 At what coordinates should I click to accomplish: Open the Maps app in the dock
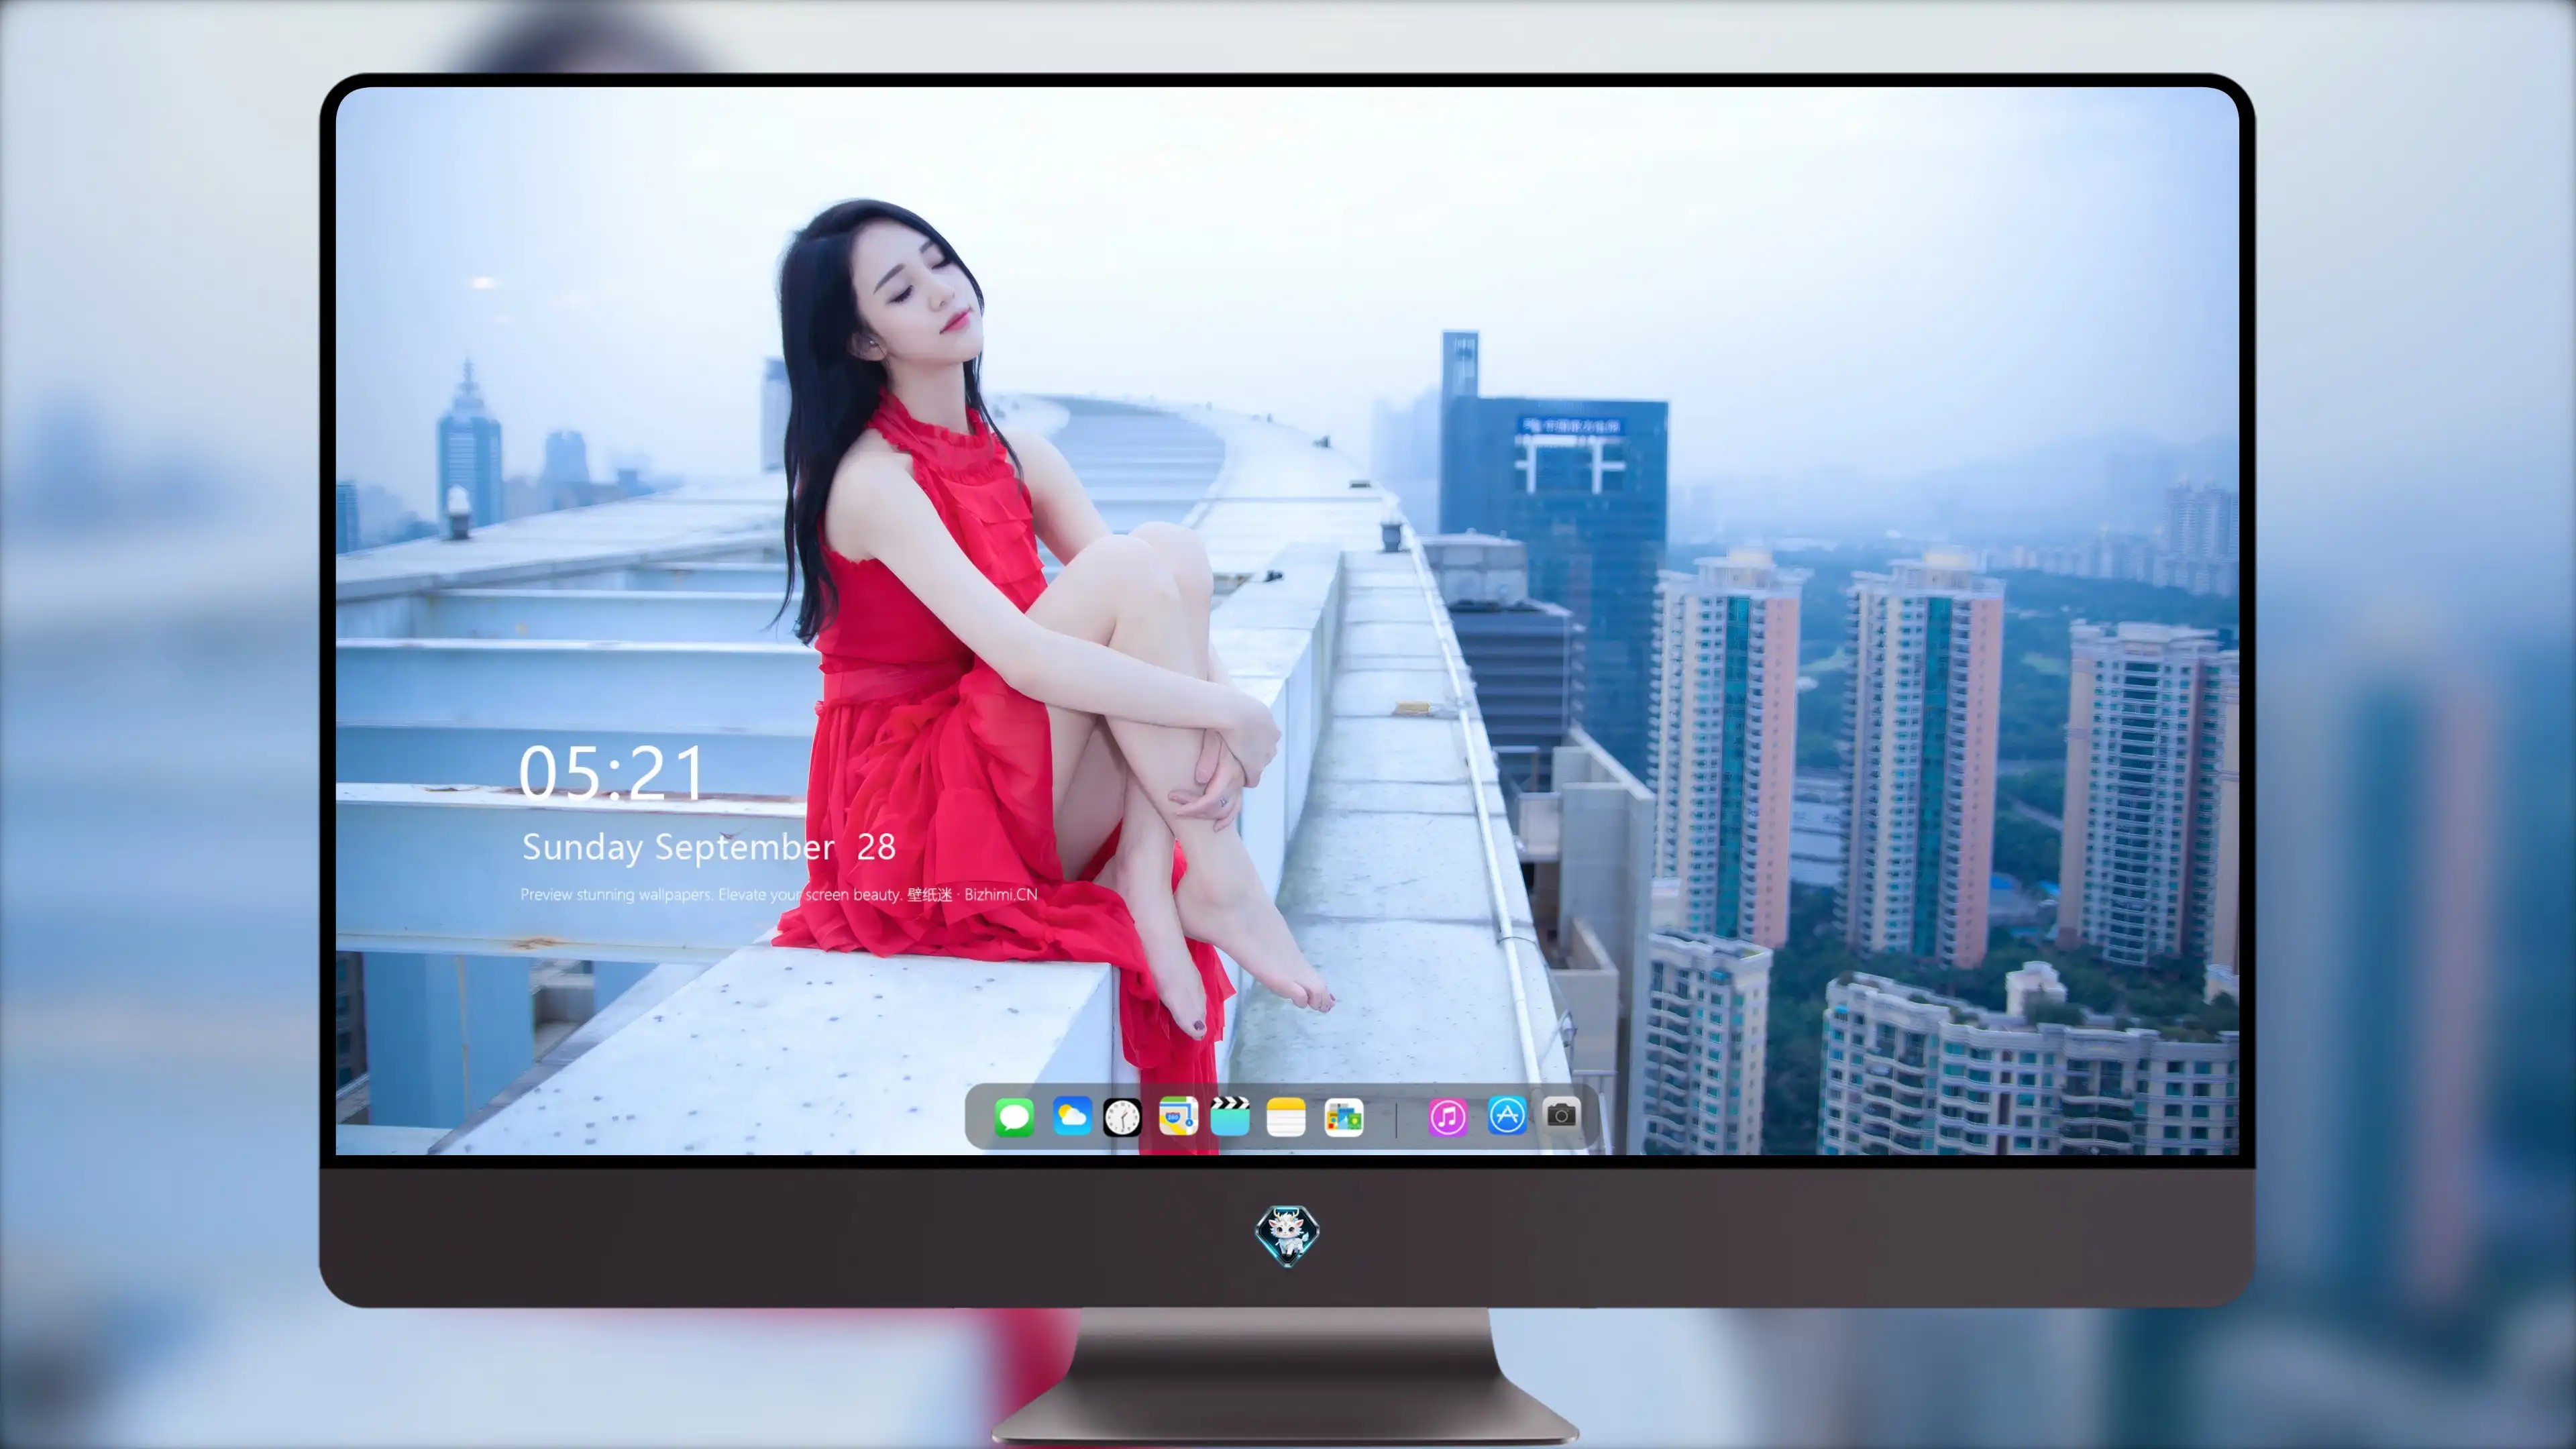1178,1117
